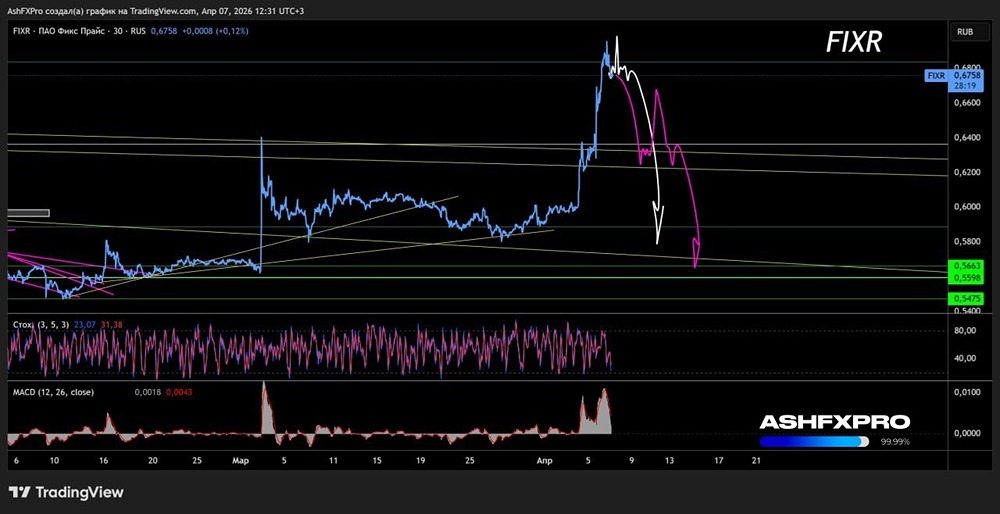
Task: Click the 0,6800 price axis label
Action: pyautogui.click(x=967, y=67)
